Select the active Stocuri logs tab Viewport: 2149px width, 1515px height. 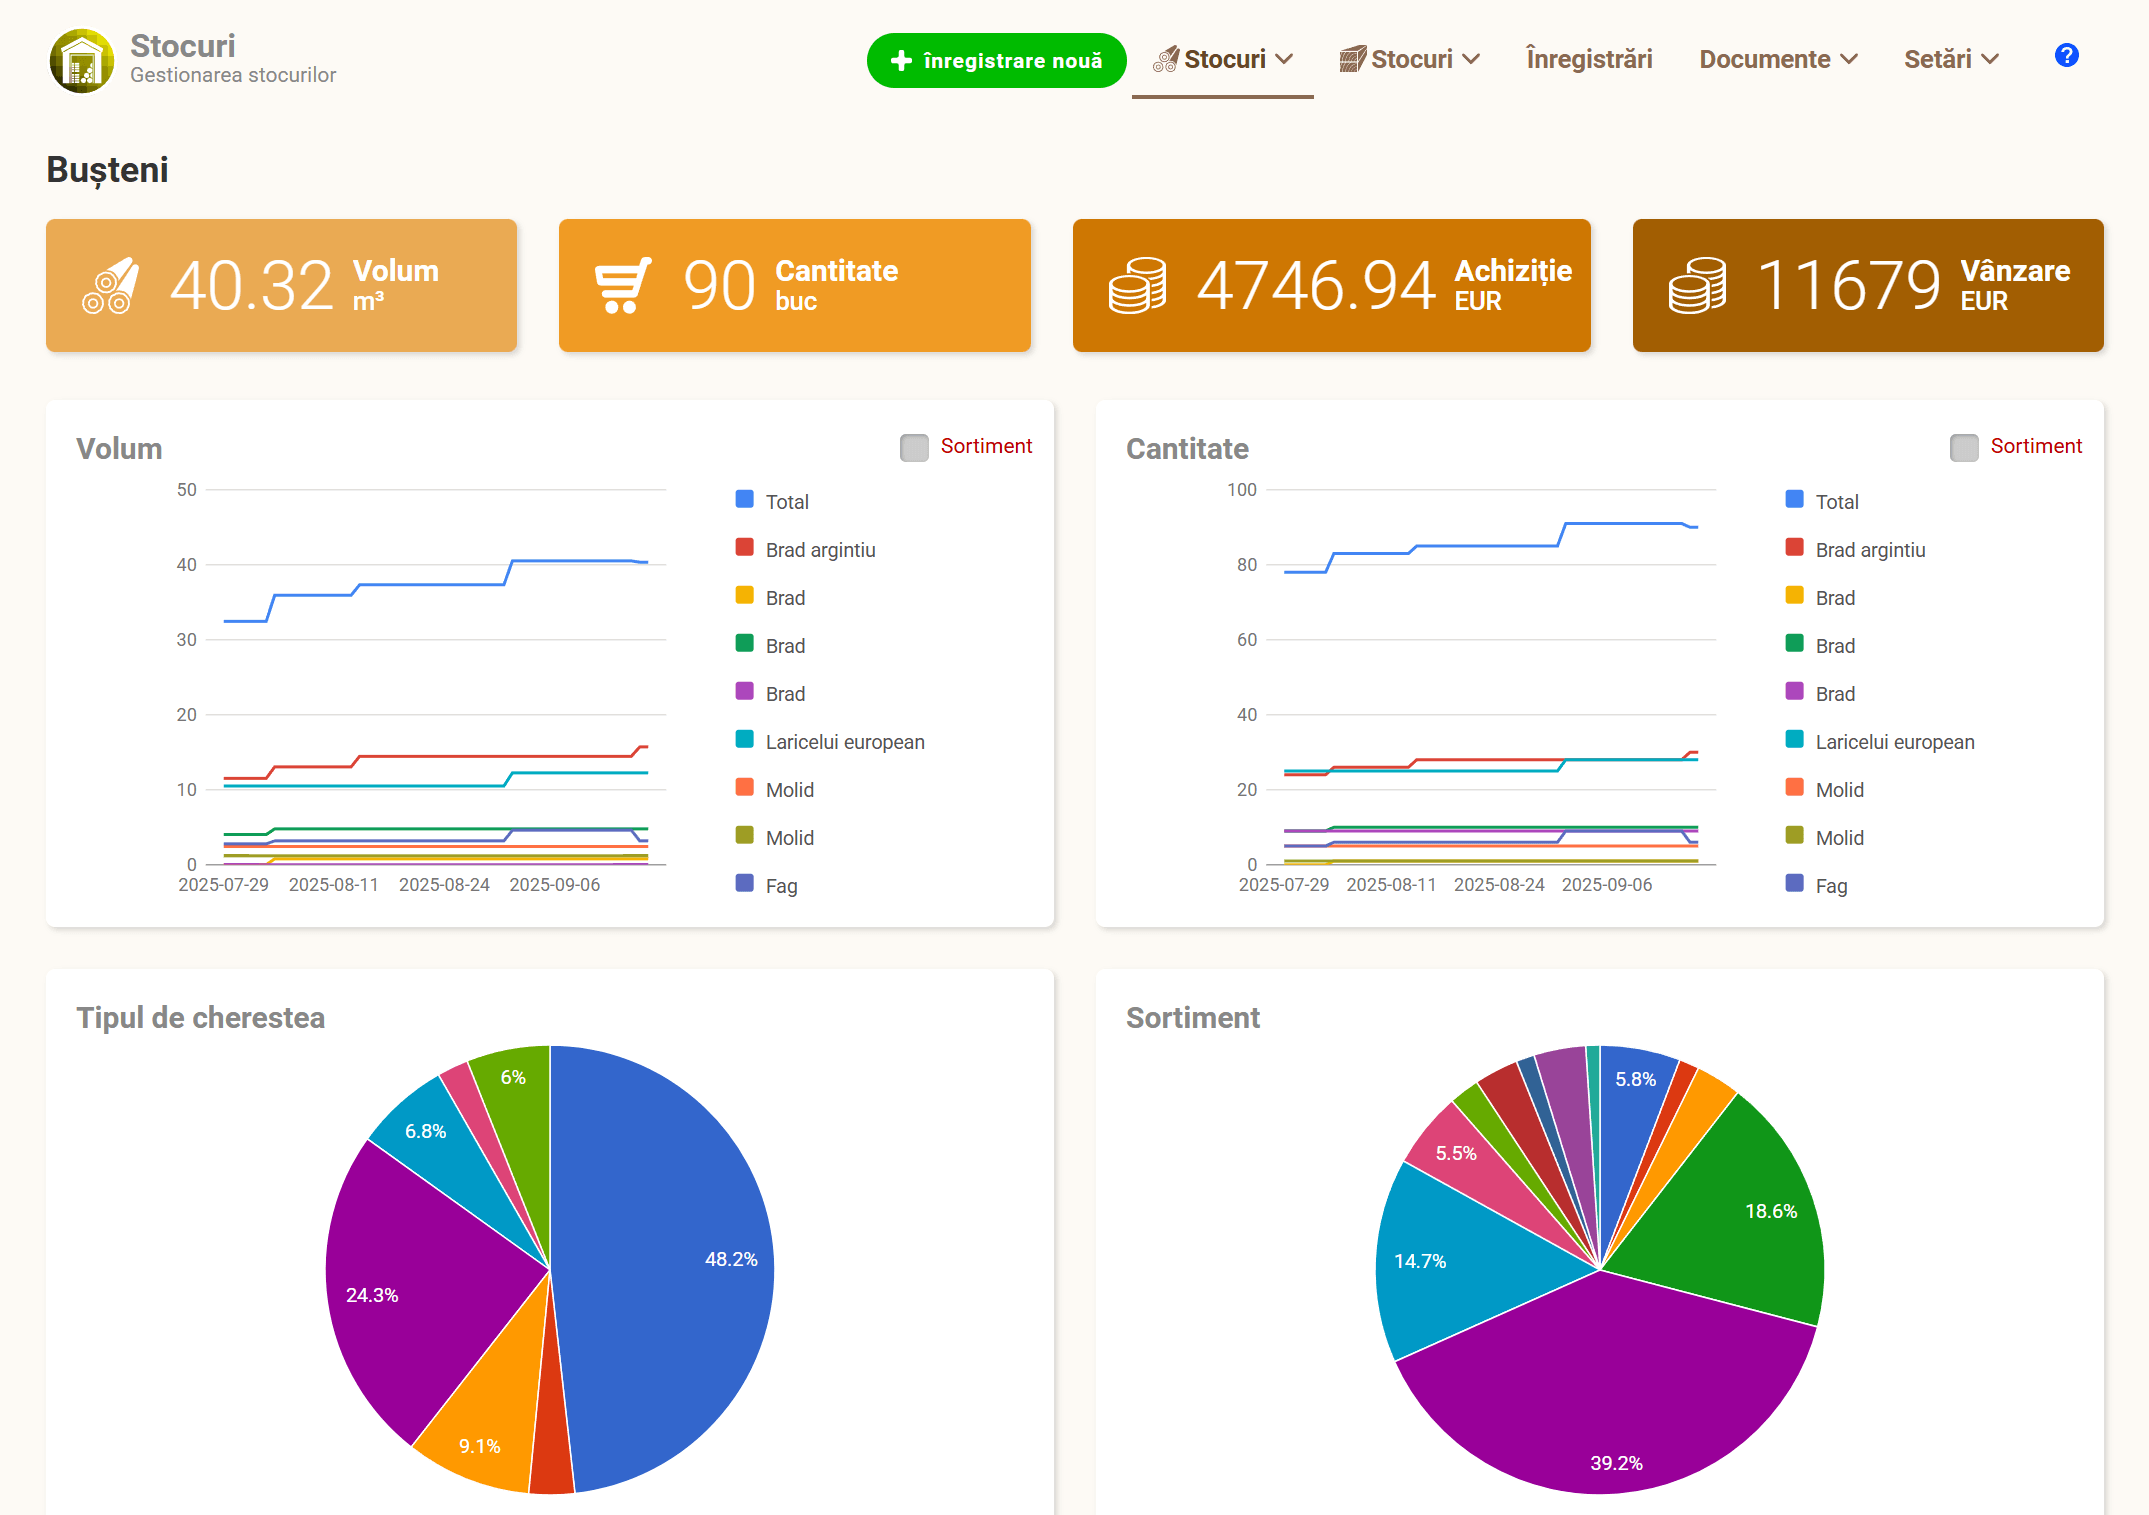(x=1222, y=60)
